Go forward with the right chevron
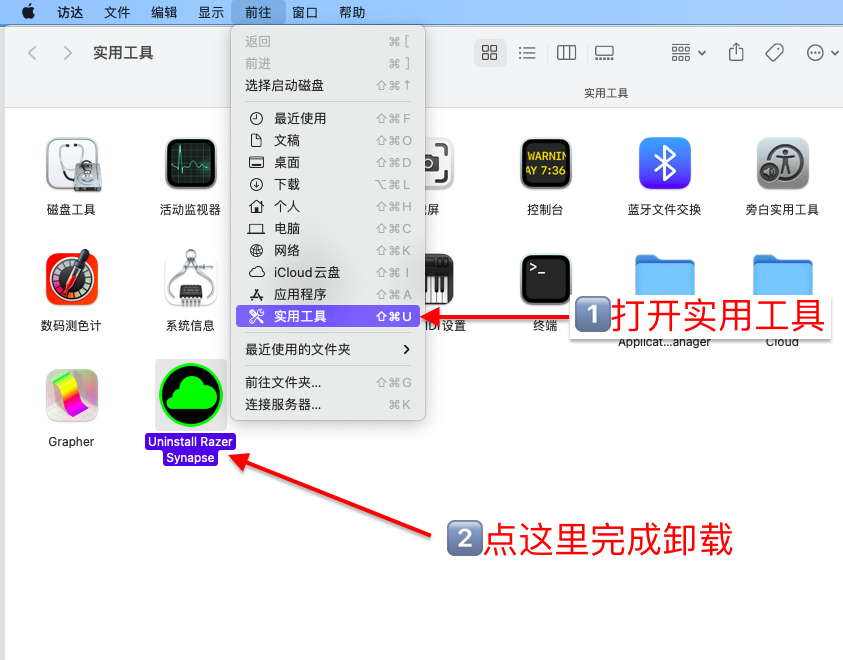This screenshot has height=660, width=843. pyautogui.click(x=67, y=53)
